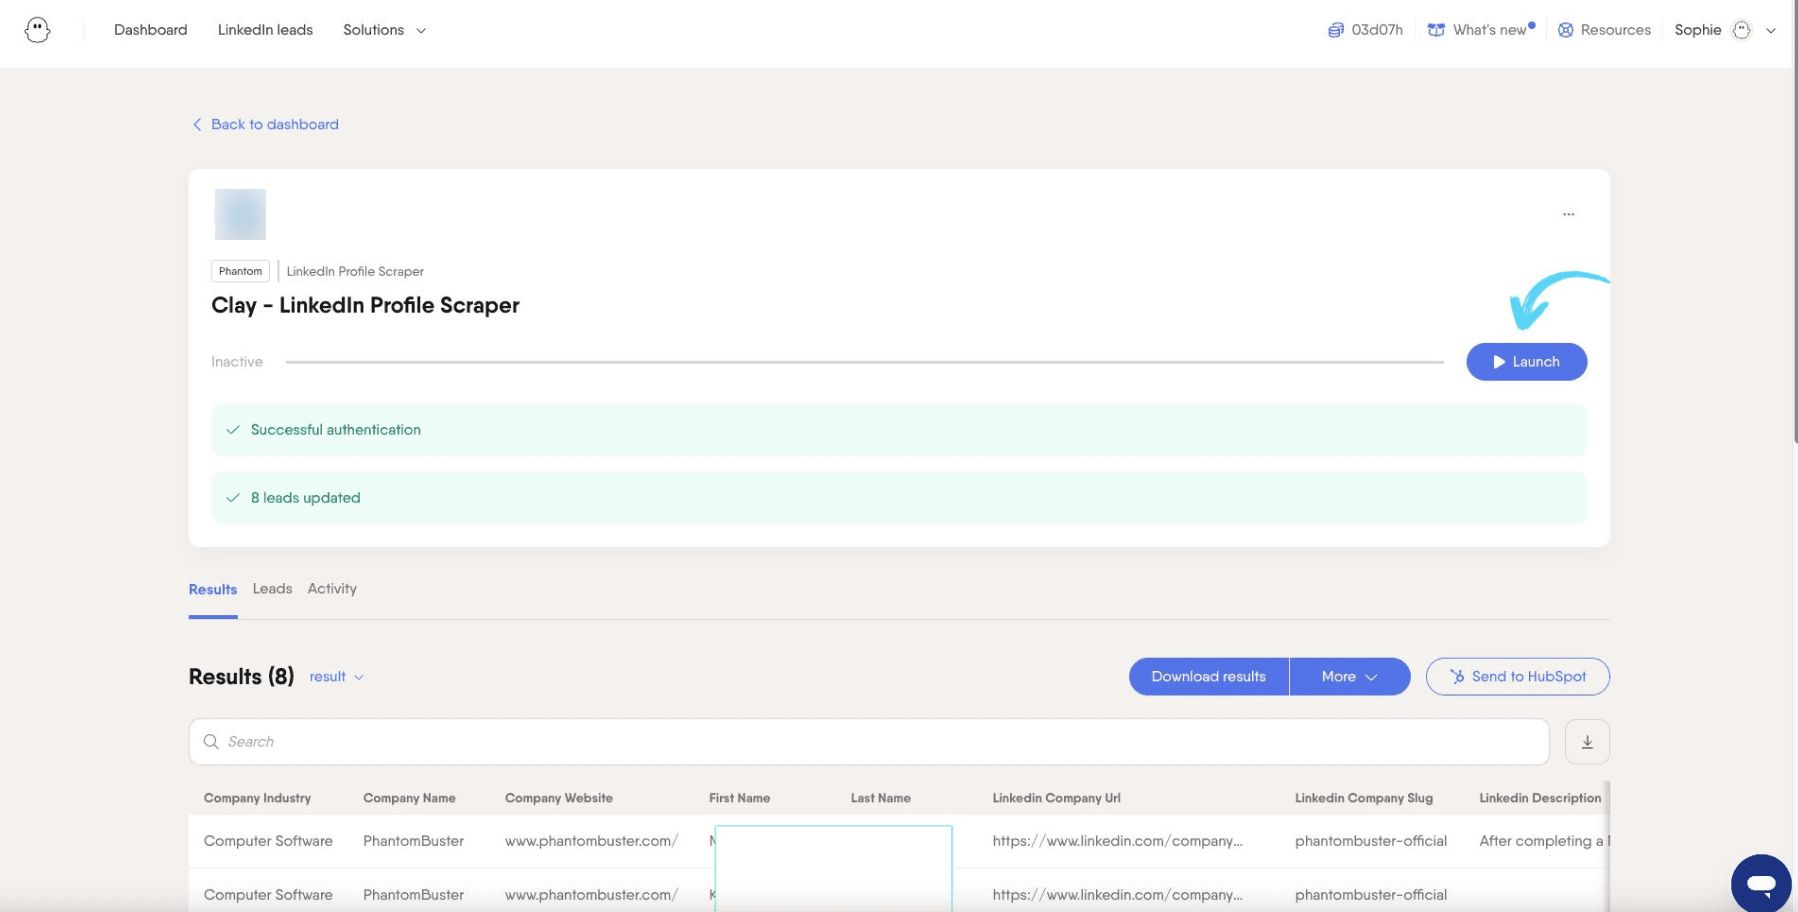1798x912 pixels.
Task: Click Sophie's profile avatar icon
Action: click(x=1742, y=30)
